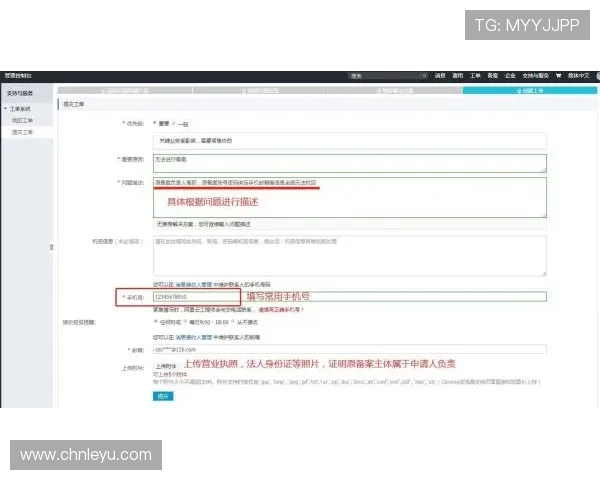Select the 一般 priority radio button
600x480 pixels.
coord(173,123)
